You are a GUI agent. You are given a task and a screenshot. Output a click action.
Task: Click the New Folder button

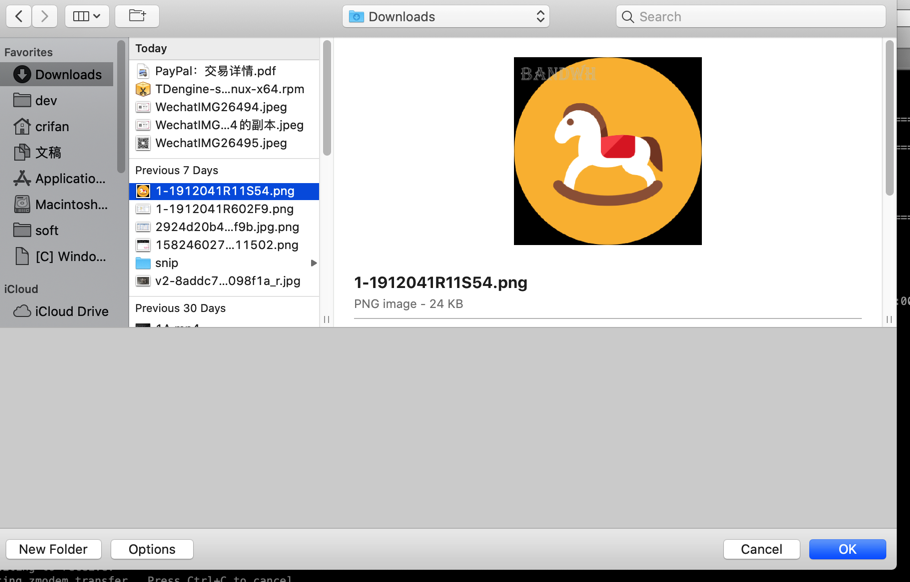click(x=53, y=549)
